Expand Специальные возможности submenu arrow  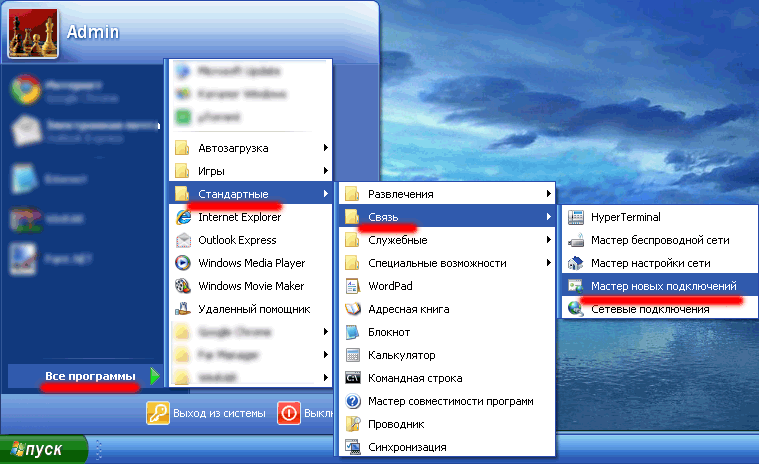tap(548, 263)
